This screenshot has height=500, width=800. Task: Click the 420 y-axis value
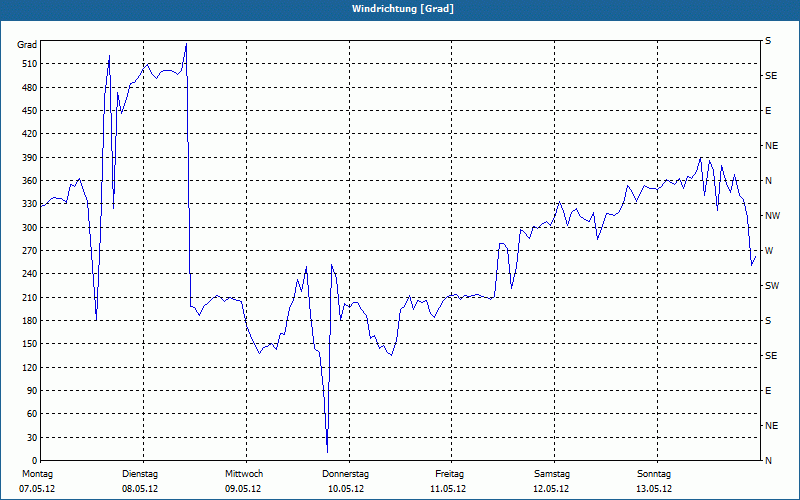coord(30,134)
